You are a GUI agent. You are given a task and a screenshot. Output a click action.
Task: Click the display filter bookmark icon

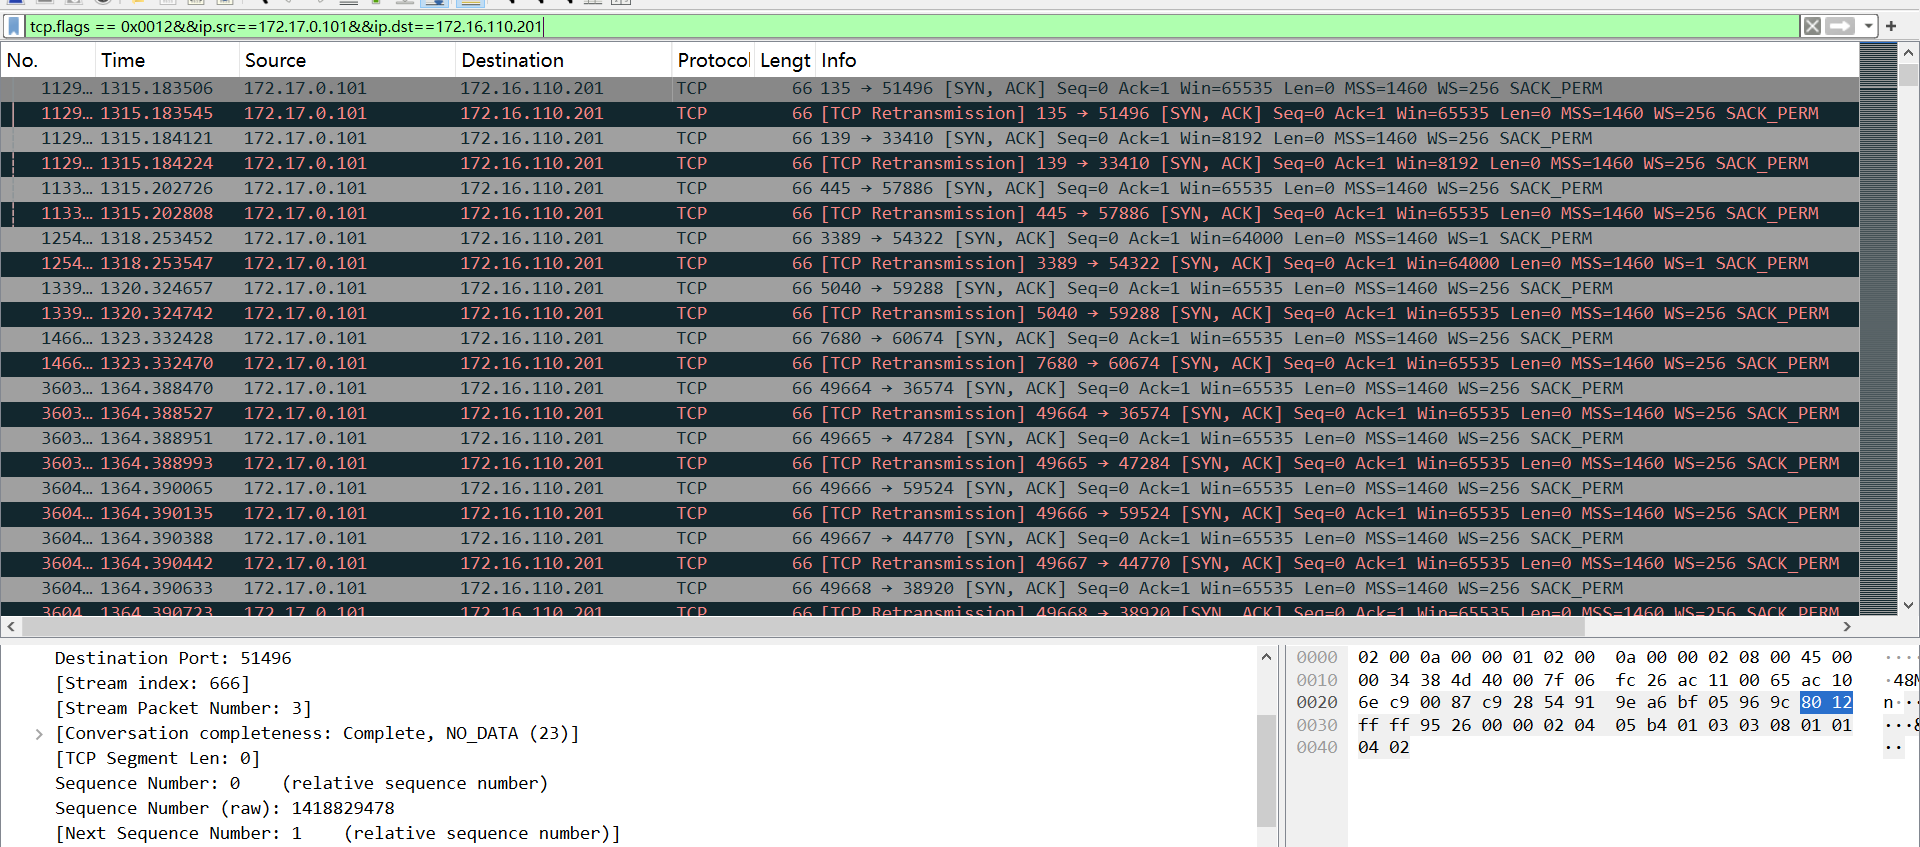14,26
